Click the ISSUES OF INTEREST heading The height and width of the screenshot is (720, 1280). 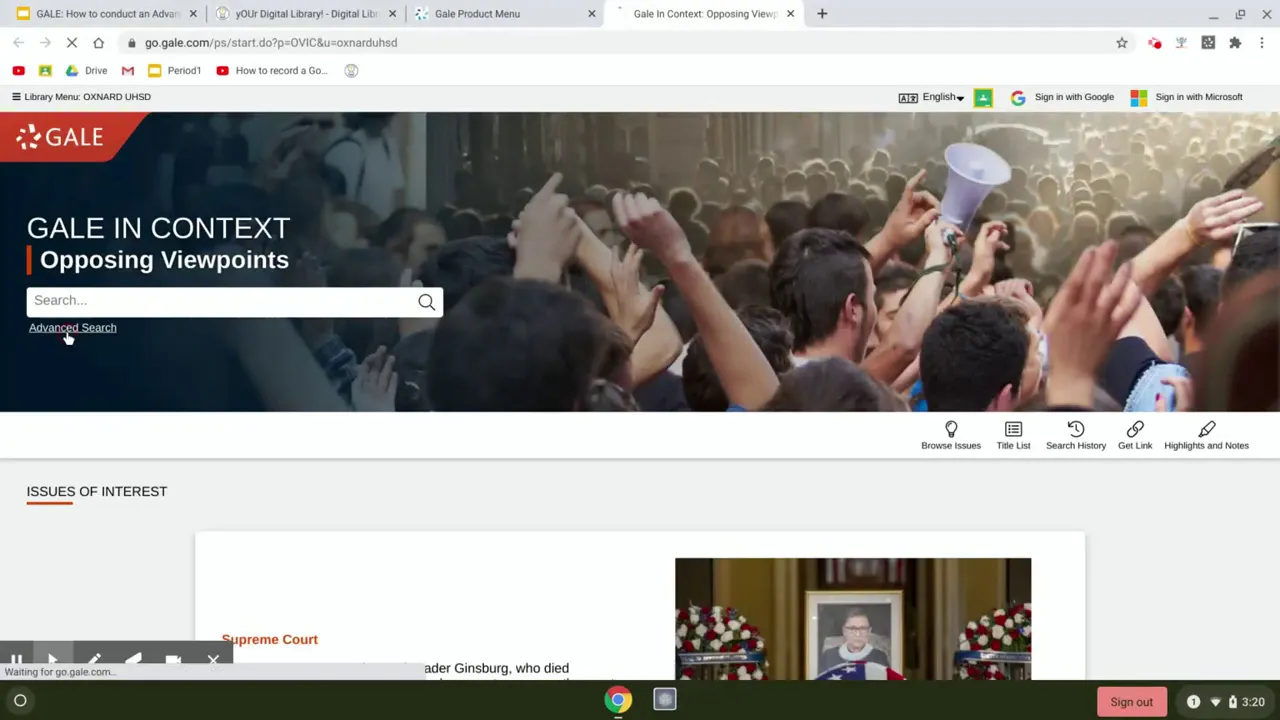(97, 492)
